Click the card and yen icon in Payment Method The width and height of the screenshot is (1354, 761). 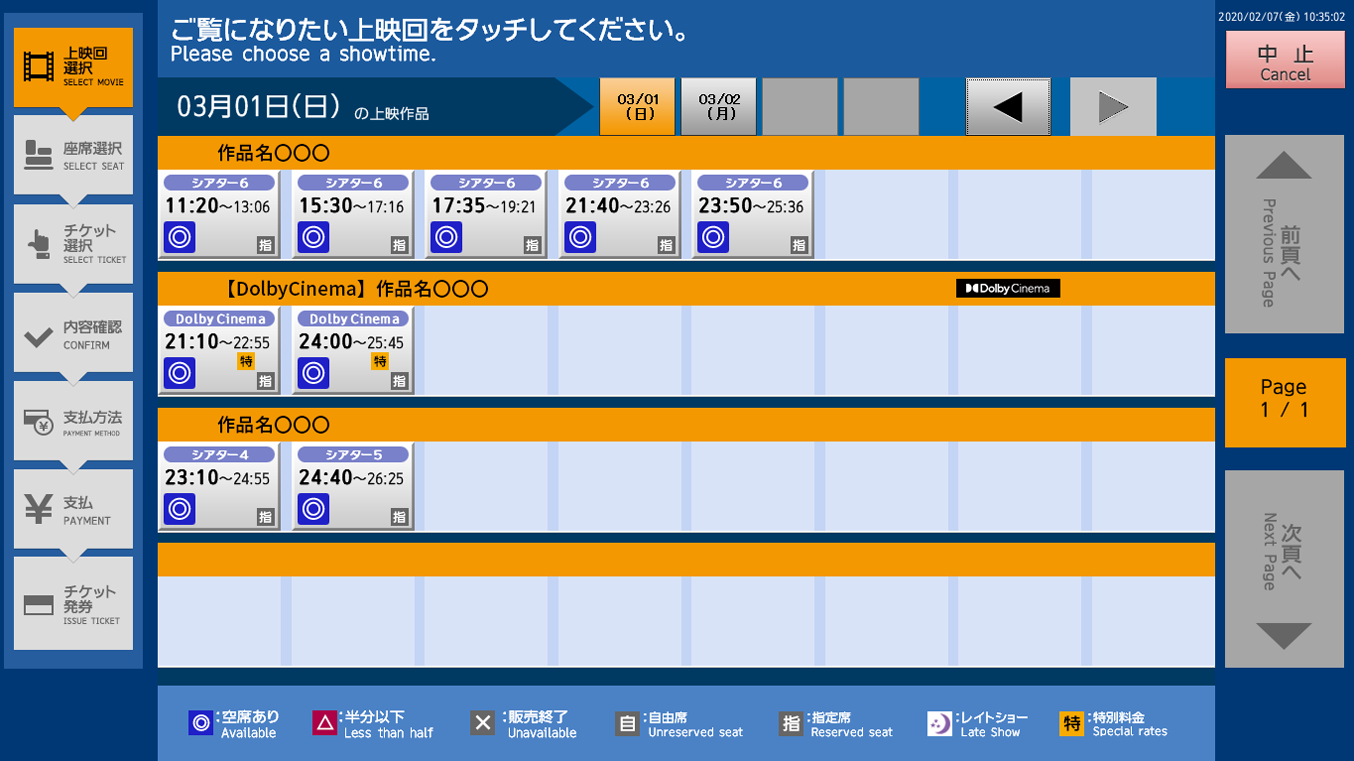click(x=39, y=422)
